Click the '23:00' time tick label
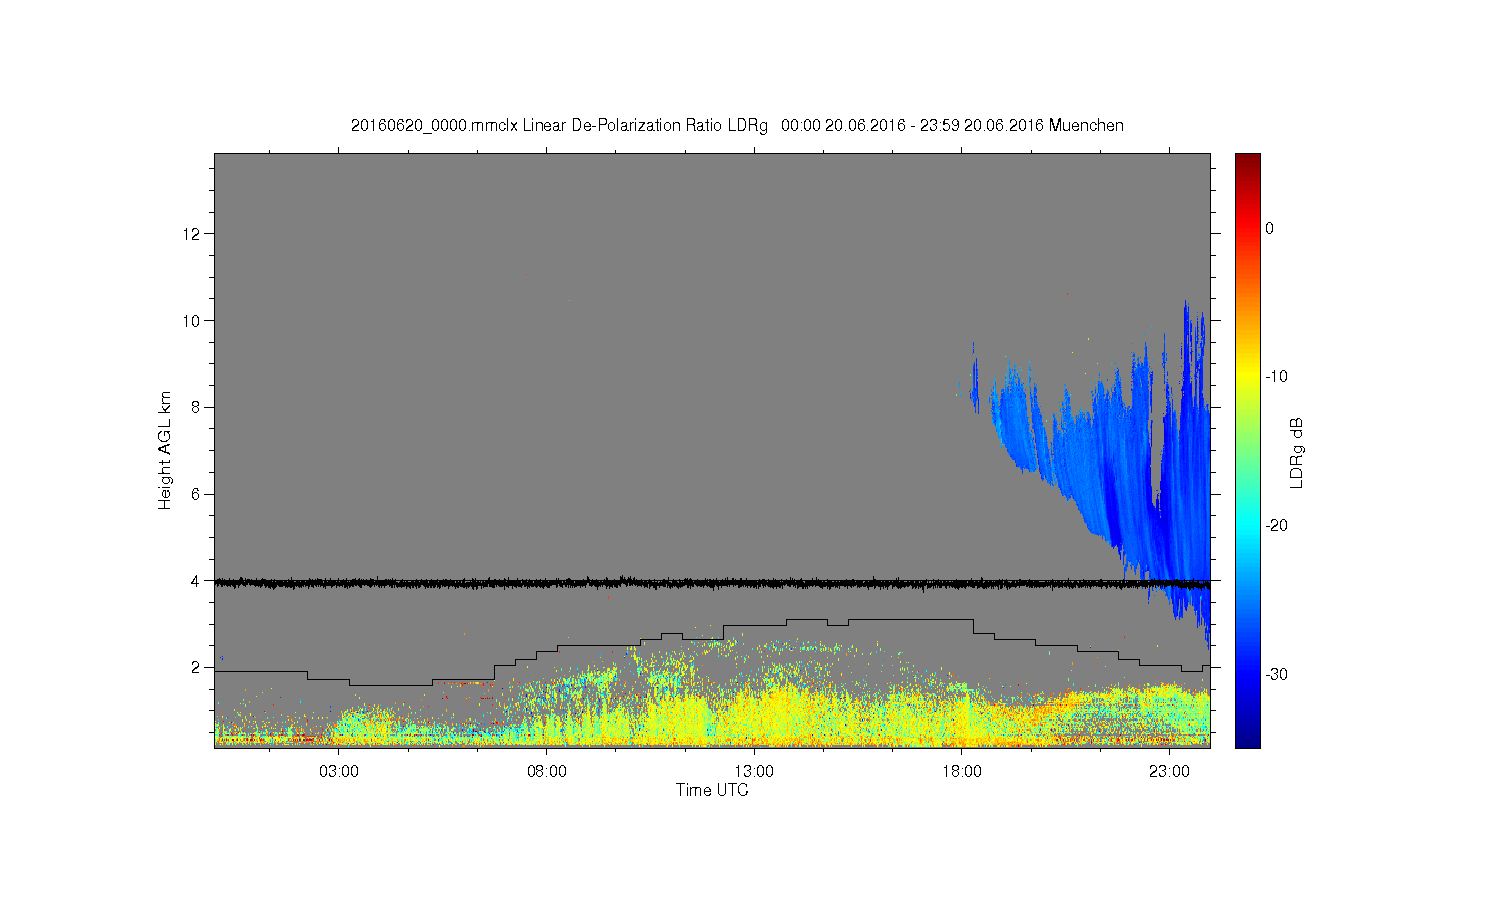The image size is (1500, 900). point(1169,772)
